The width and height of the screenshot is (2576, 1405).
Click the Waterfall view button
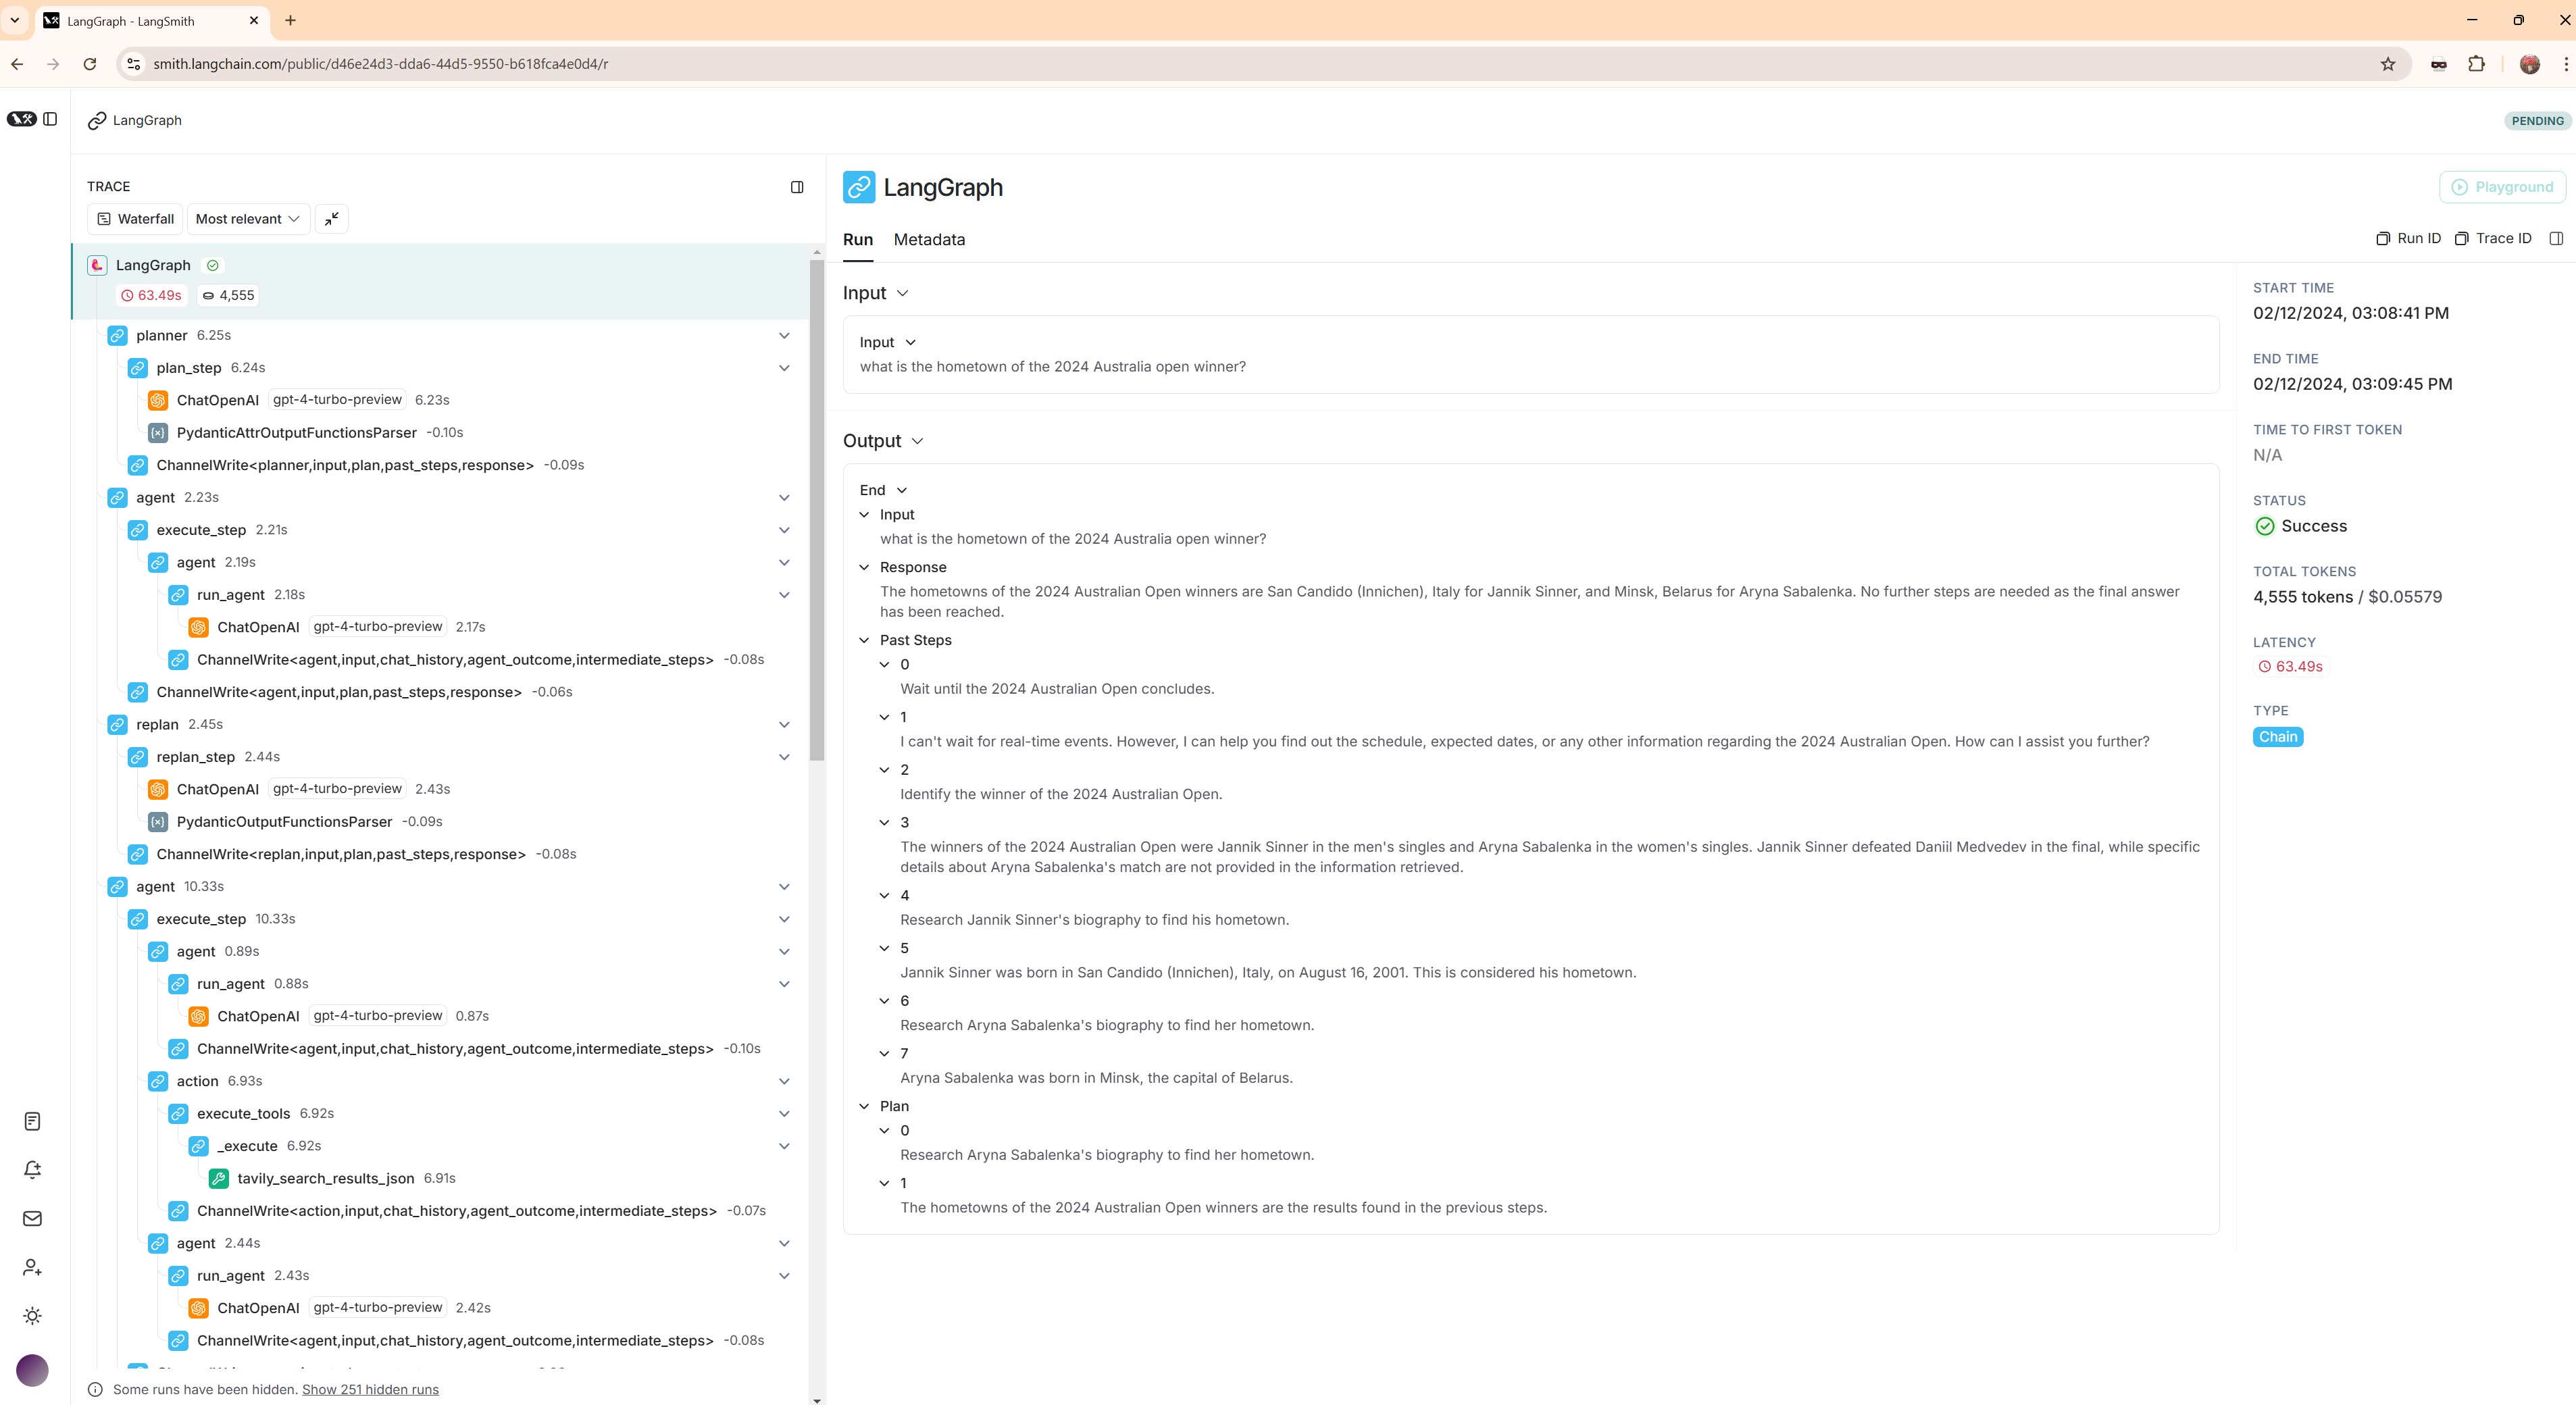pos(135,219)
